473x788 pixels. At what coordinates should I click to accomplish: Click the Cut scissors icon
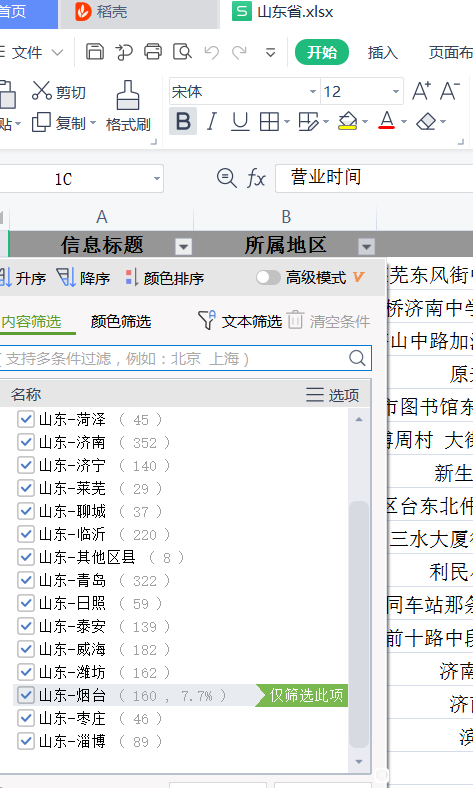[41, 91]
